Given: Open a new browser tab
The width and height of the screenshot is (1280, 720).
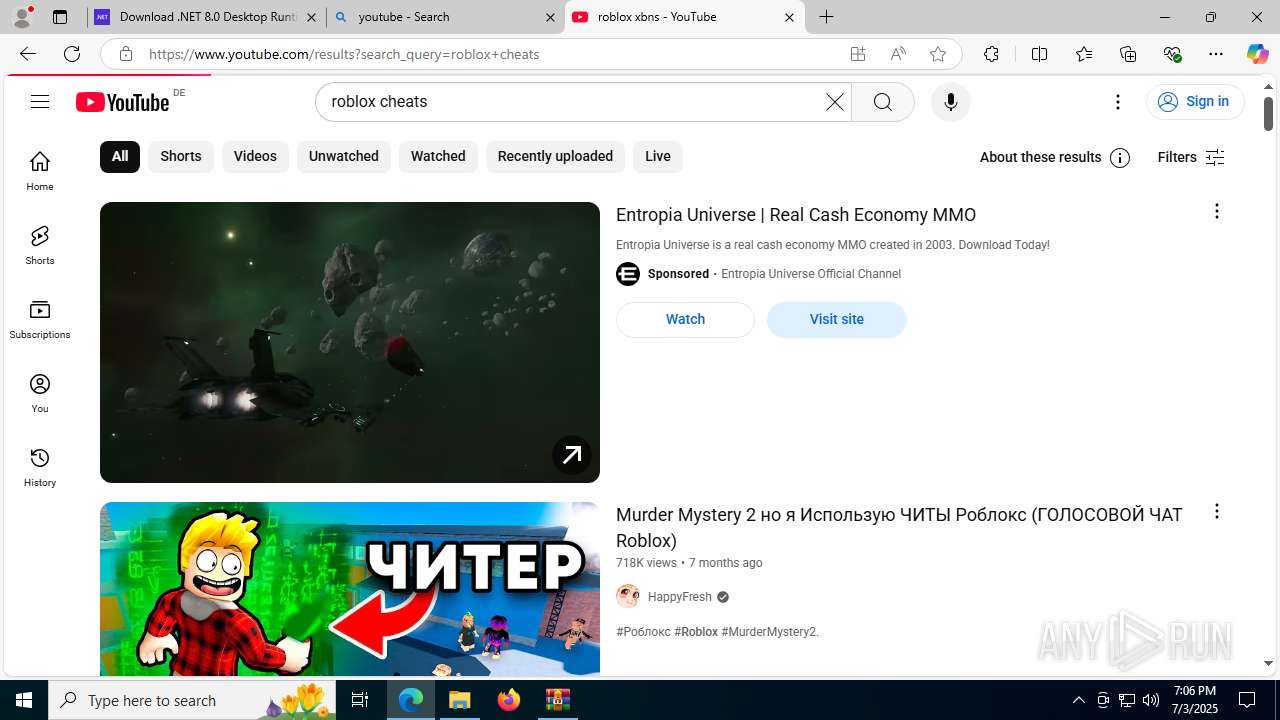Looking at the screenshot, I should 827,17.
